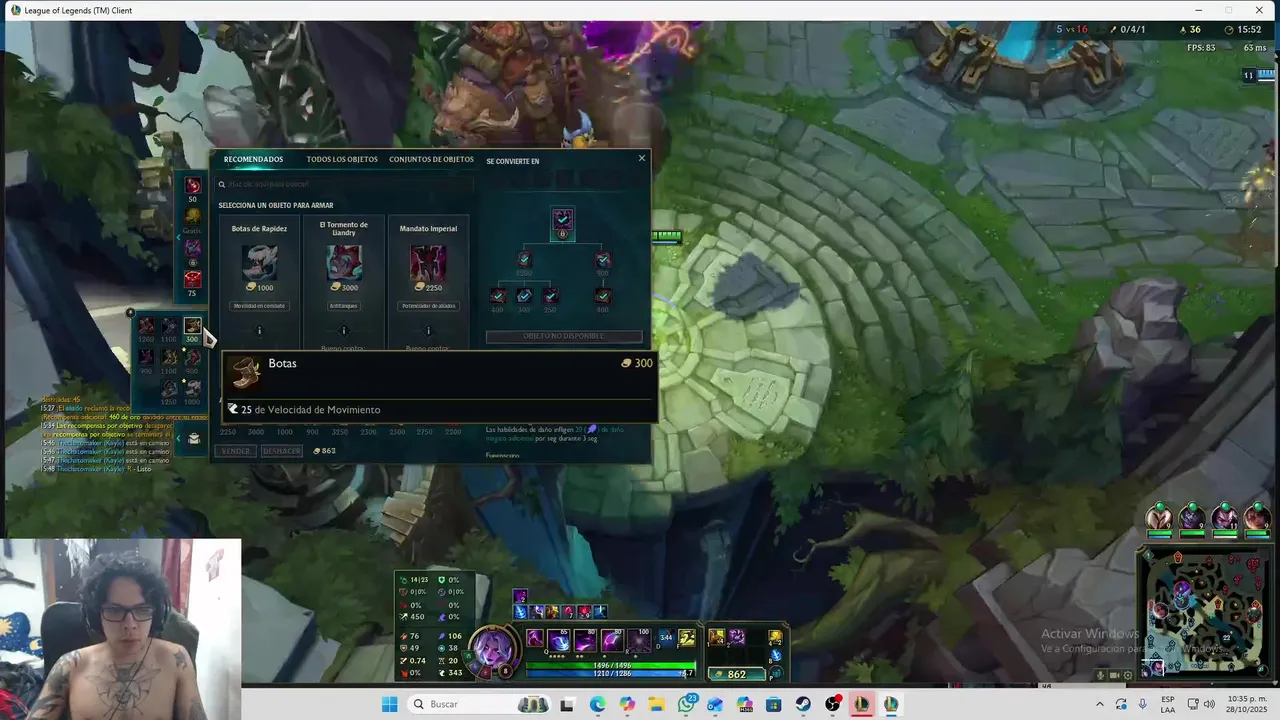Screen dimensions: 1280x720
Task: Click the 0/4/1 KDA score
Action: tap(1133, 30)
